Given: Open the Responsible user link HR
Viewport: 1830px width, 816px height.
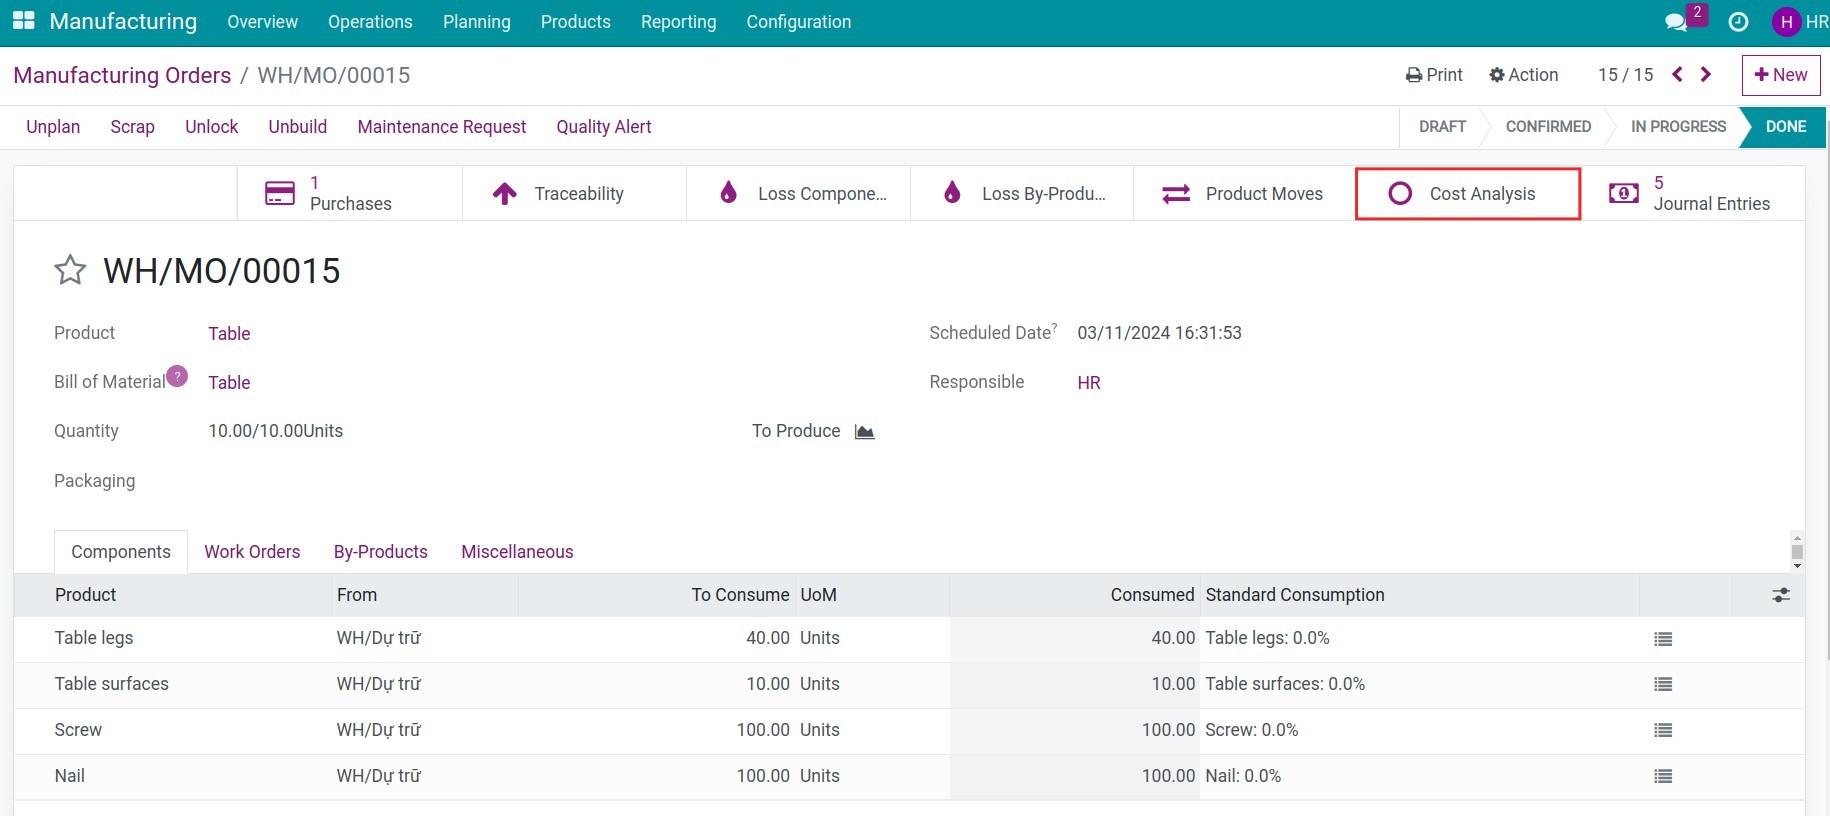Looking at the screenshot, I should tap(1089, 383).
